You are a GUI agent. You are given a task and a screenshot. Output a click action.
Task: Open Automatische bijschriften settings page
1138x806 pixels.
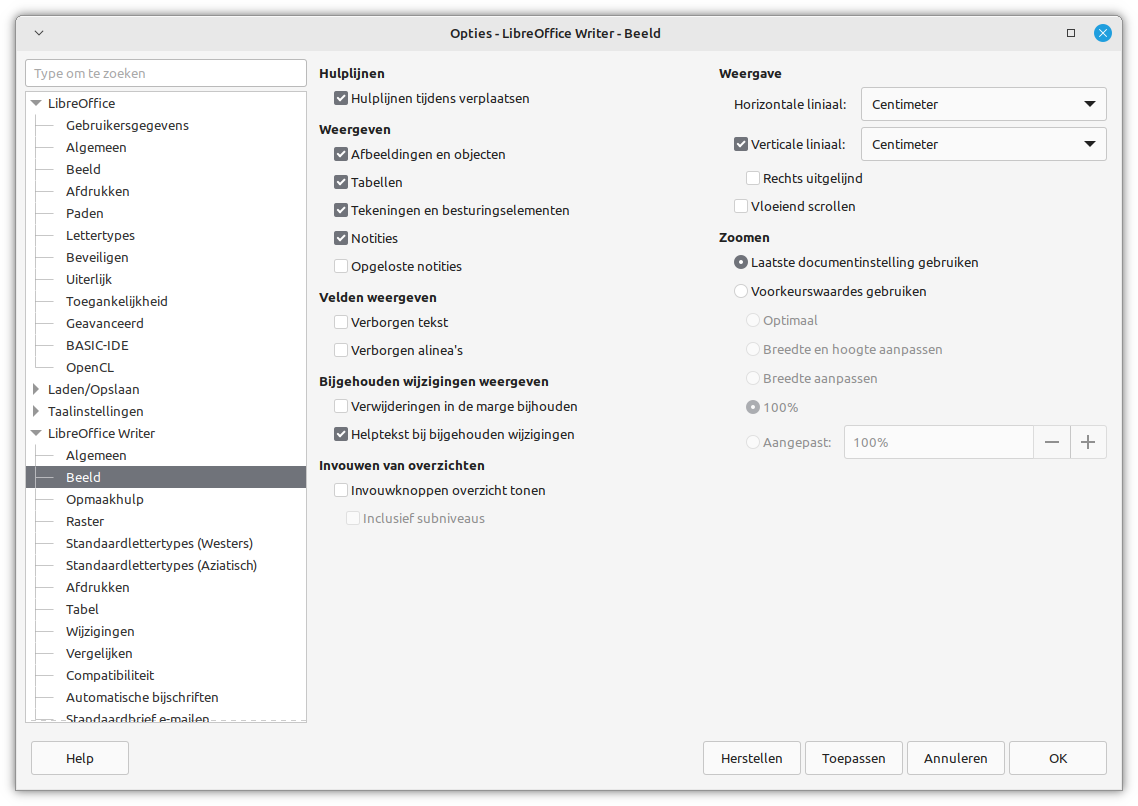pos(142,697)
